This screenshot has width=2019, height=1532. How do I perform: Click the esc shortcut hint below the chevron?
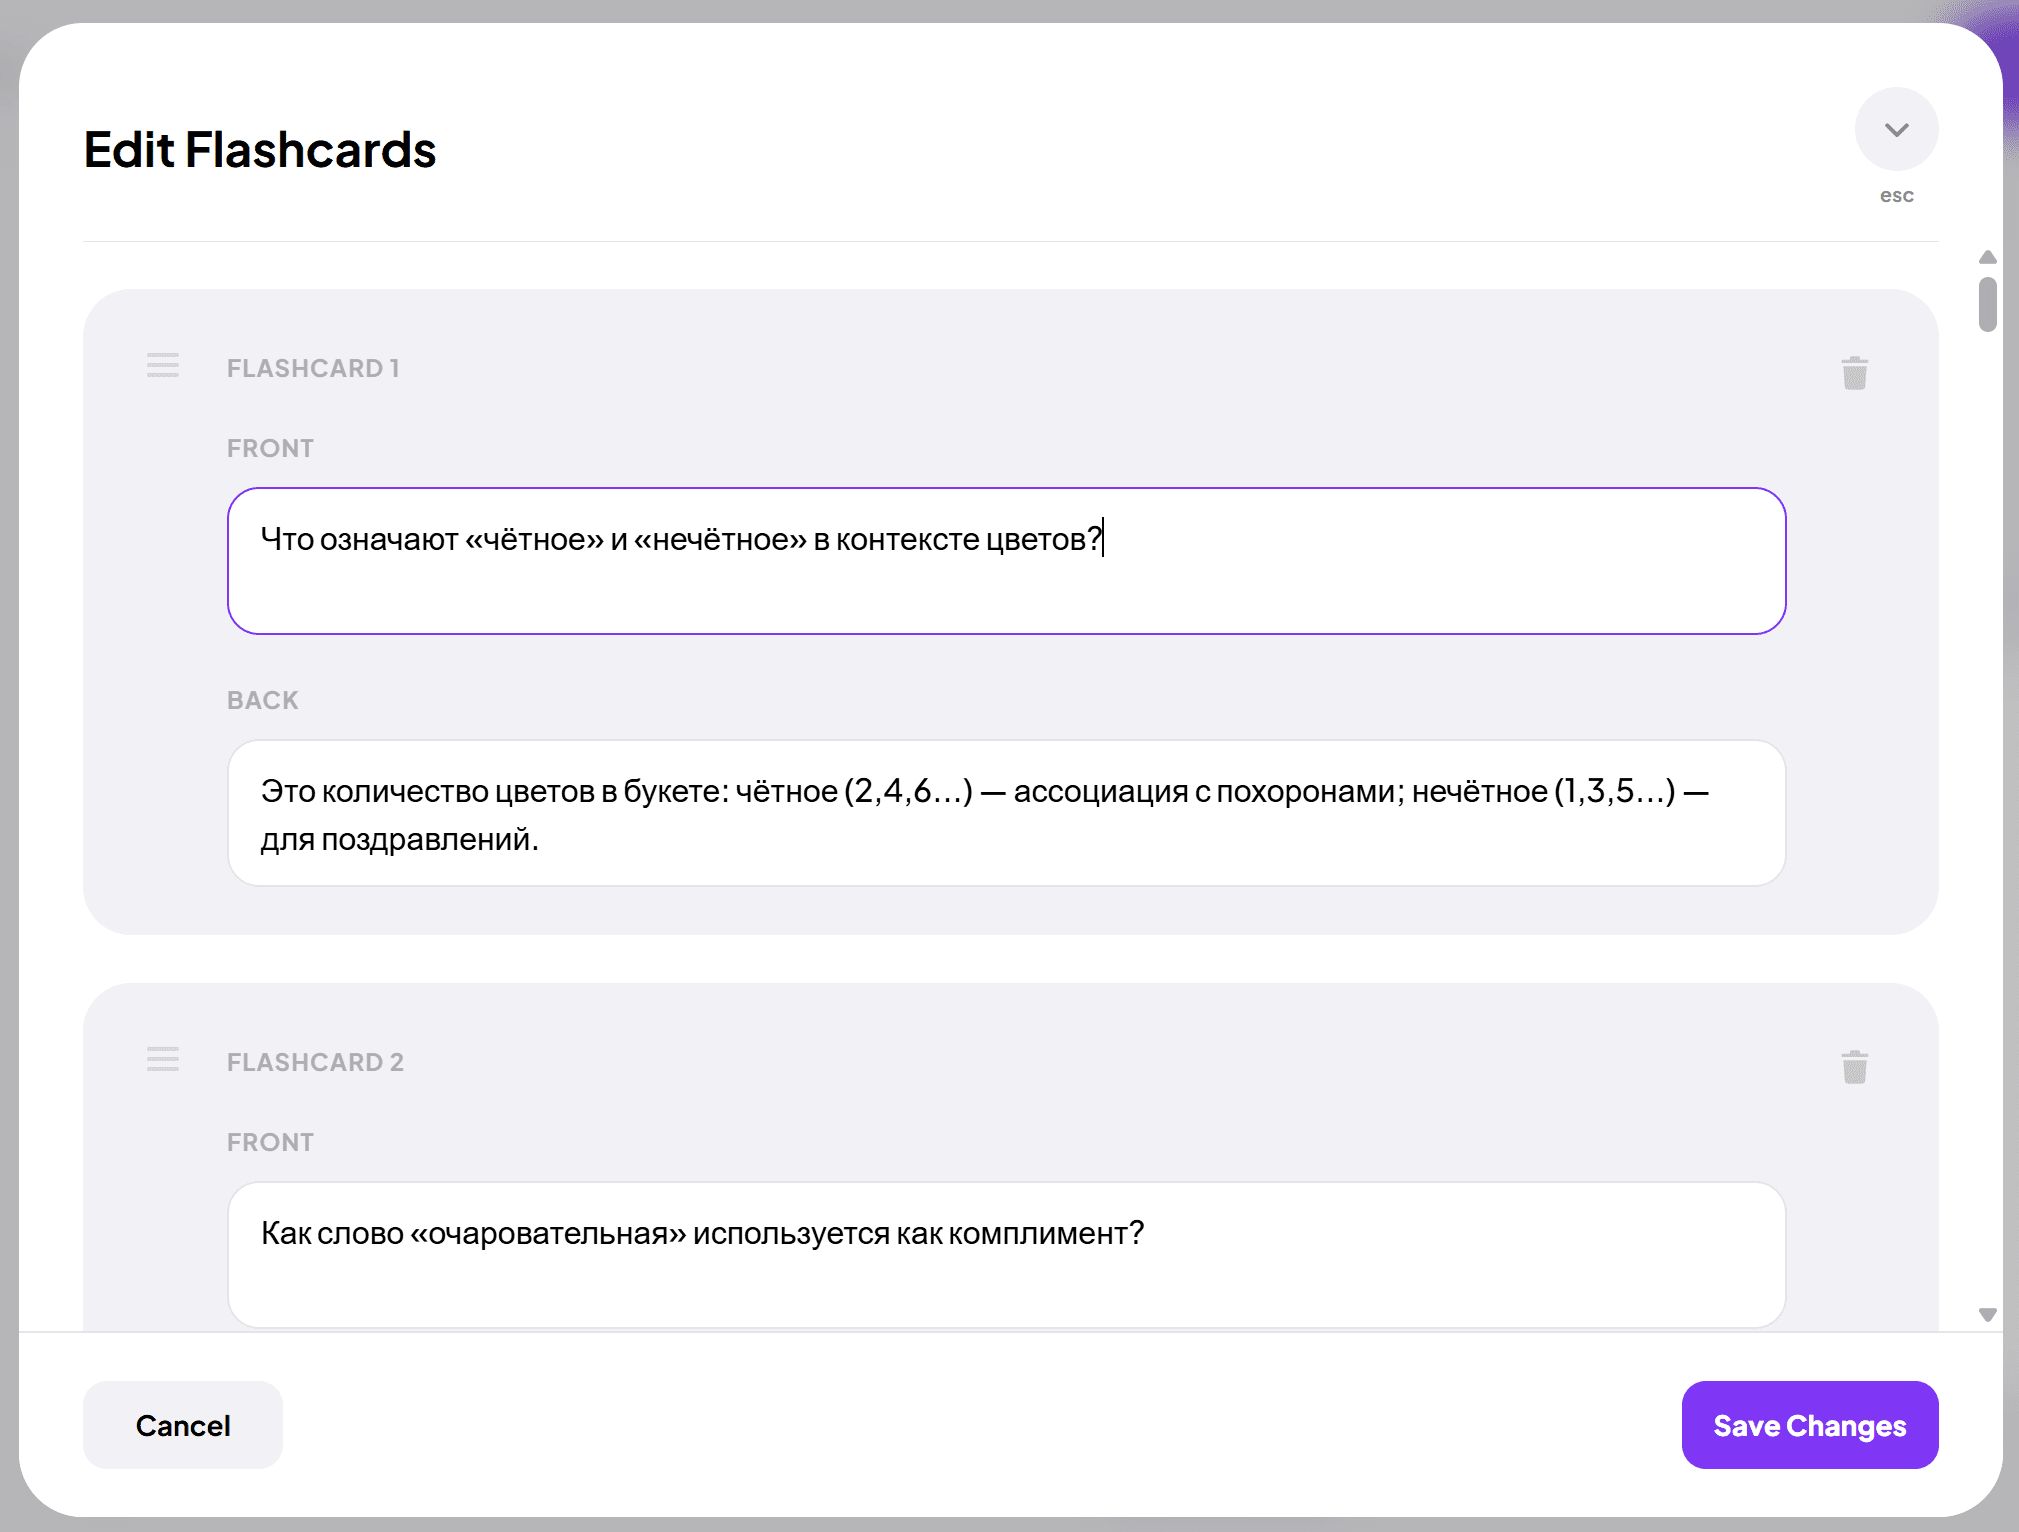pyautogui.click(x=1895, y=195)
